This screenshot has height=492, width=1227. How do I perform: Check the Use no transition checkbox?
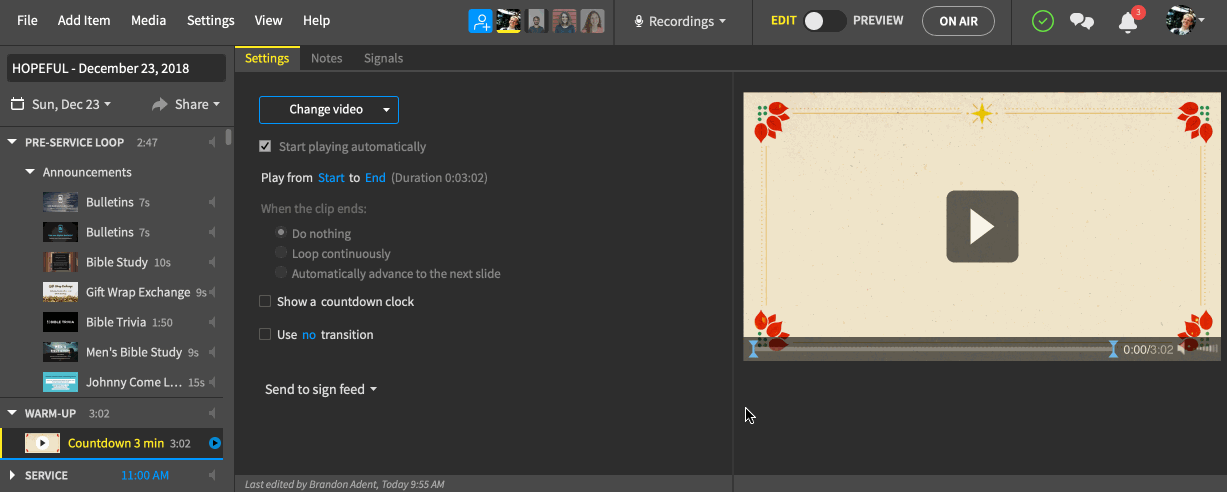265,335
